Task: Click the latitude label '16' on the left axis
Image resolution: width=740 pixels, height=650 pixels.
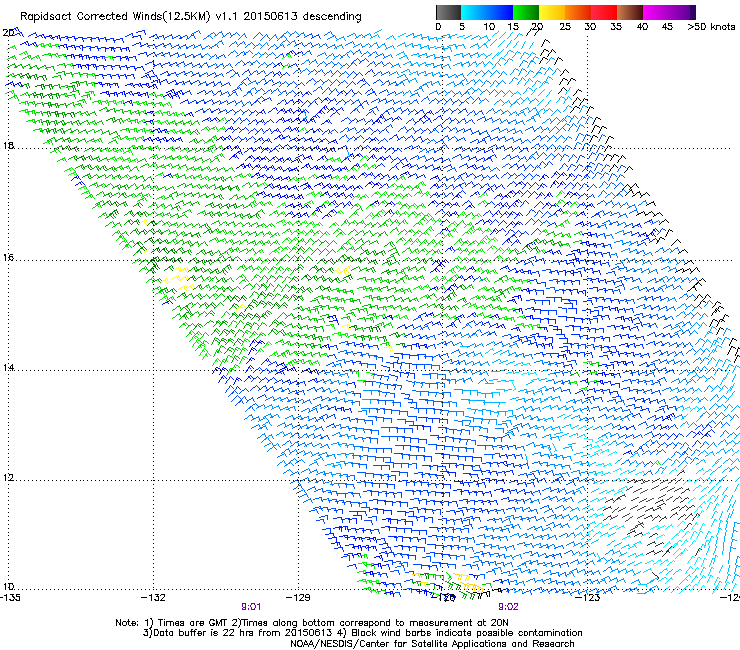Action: pyautogui.click(x=8, y=258)
